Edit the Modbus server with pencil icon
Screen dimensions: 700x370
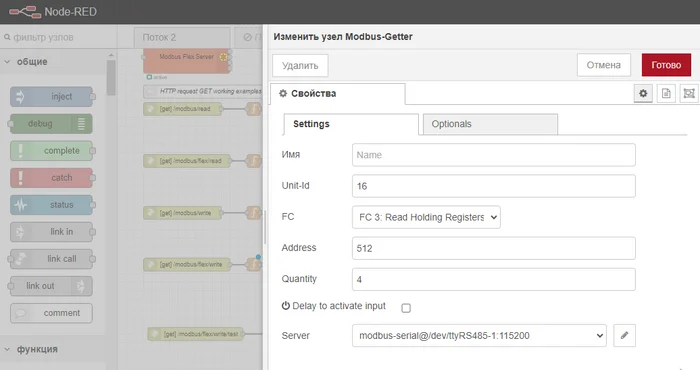[x=624, y=335]
